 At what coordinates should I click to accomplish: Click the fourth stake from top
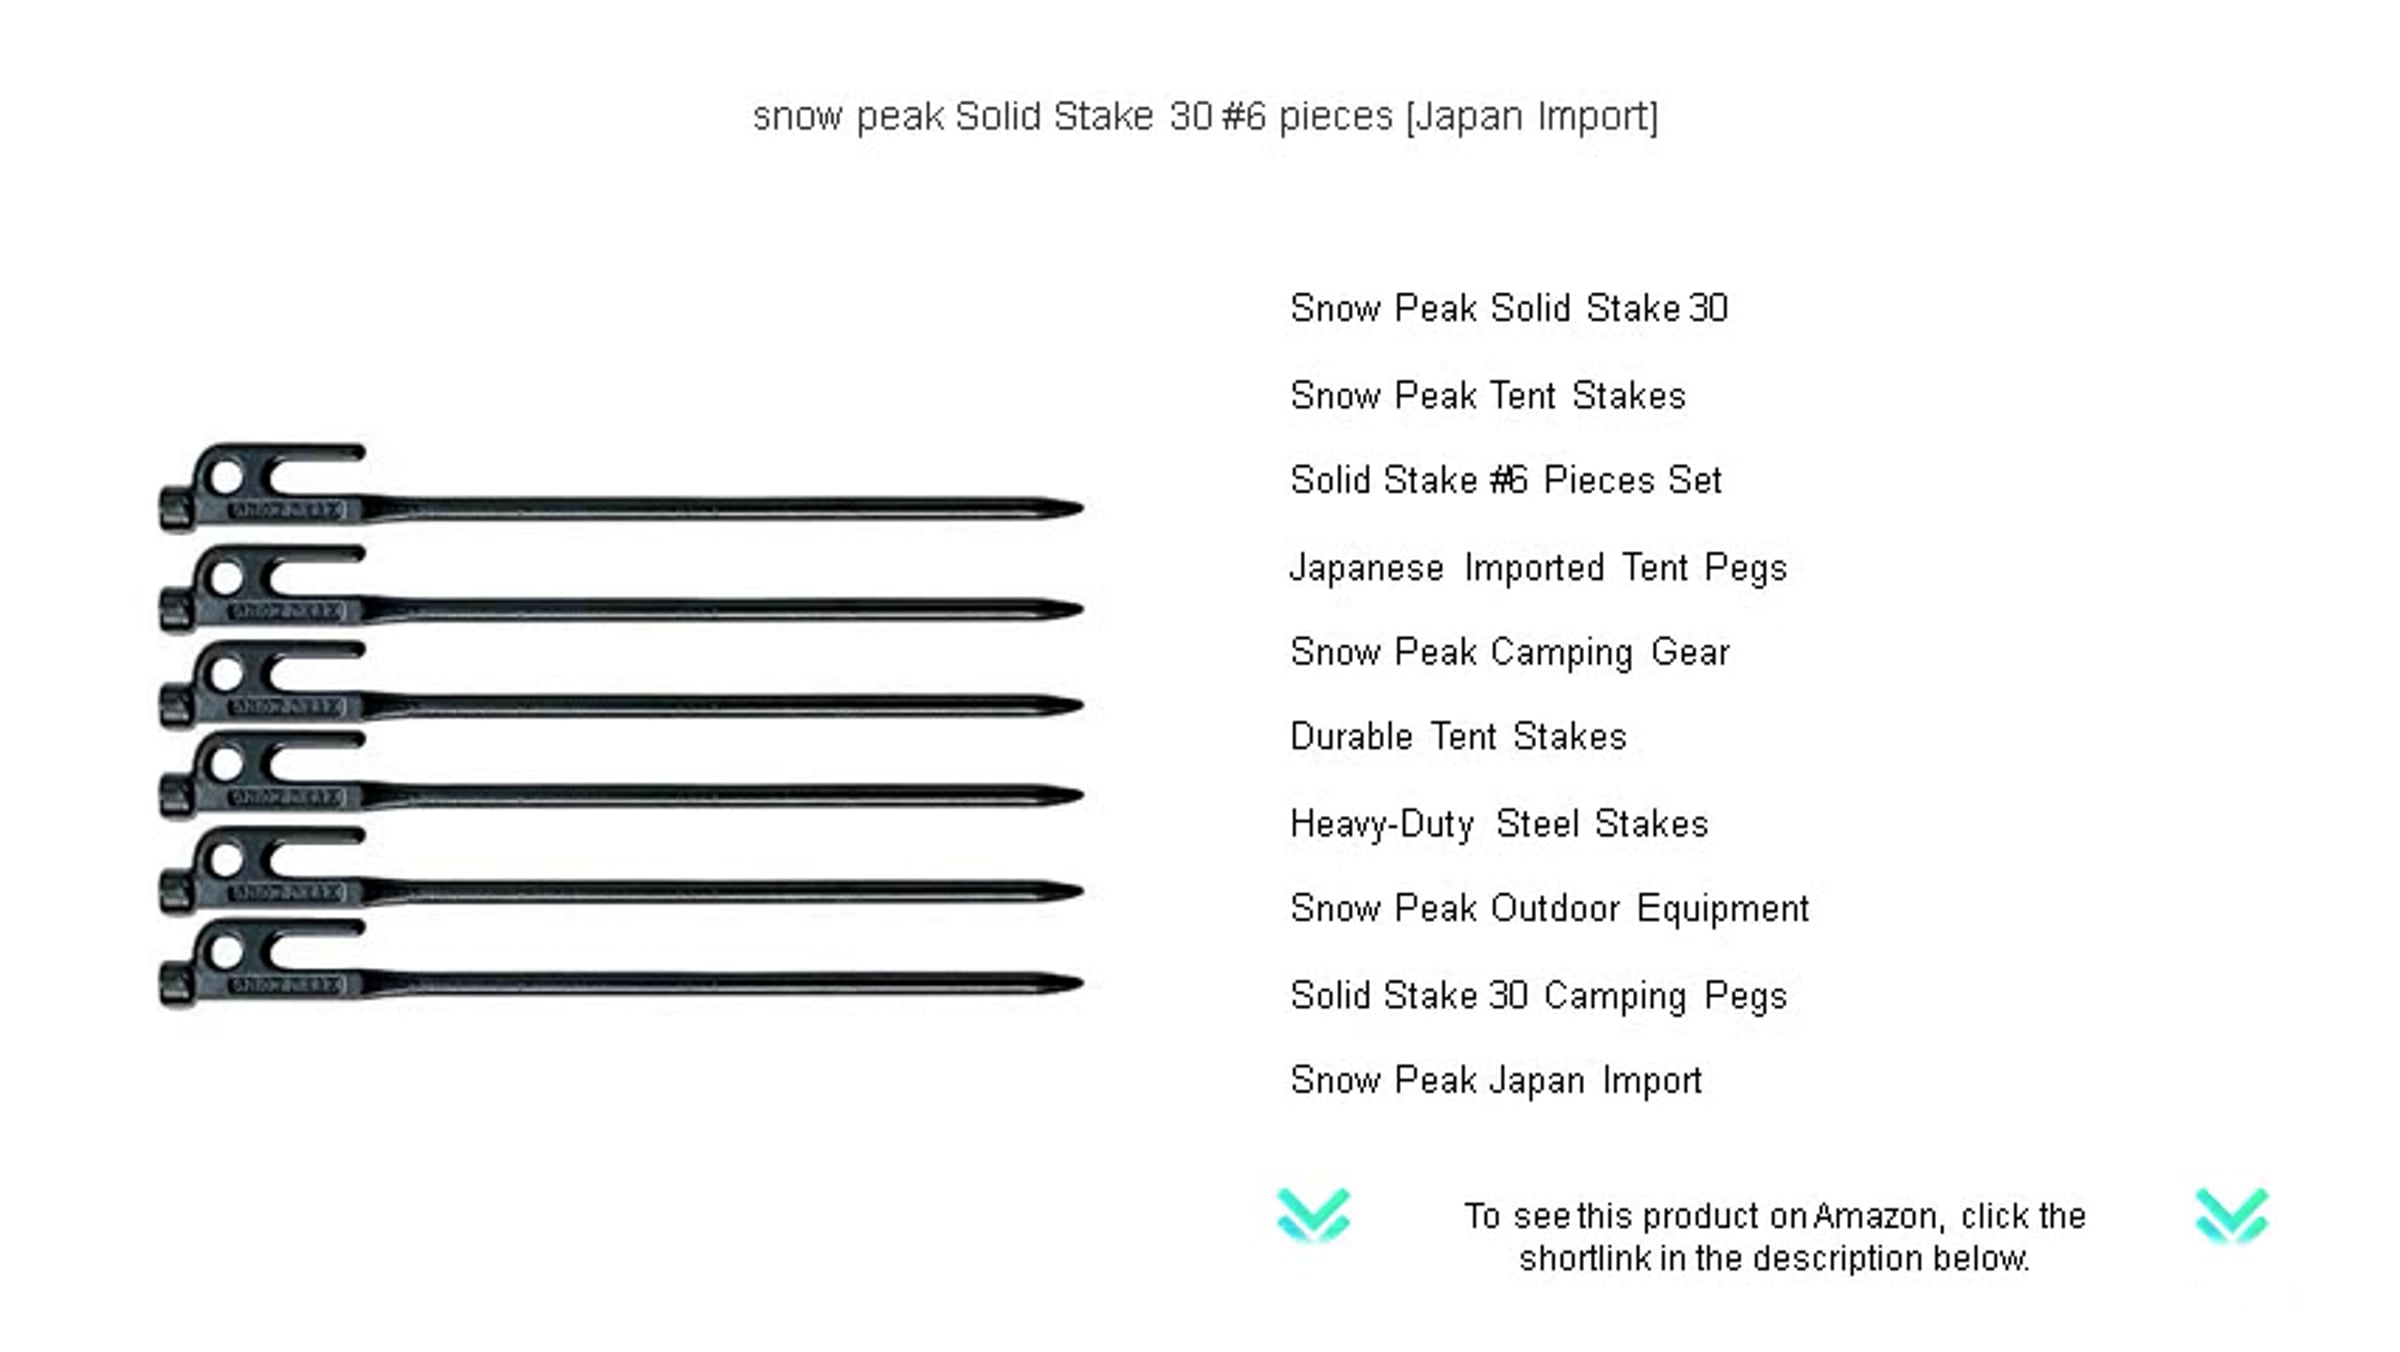(621, 776)
